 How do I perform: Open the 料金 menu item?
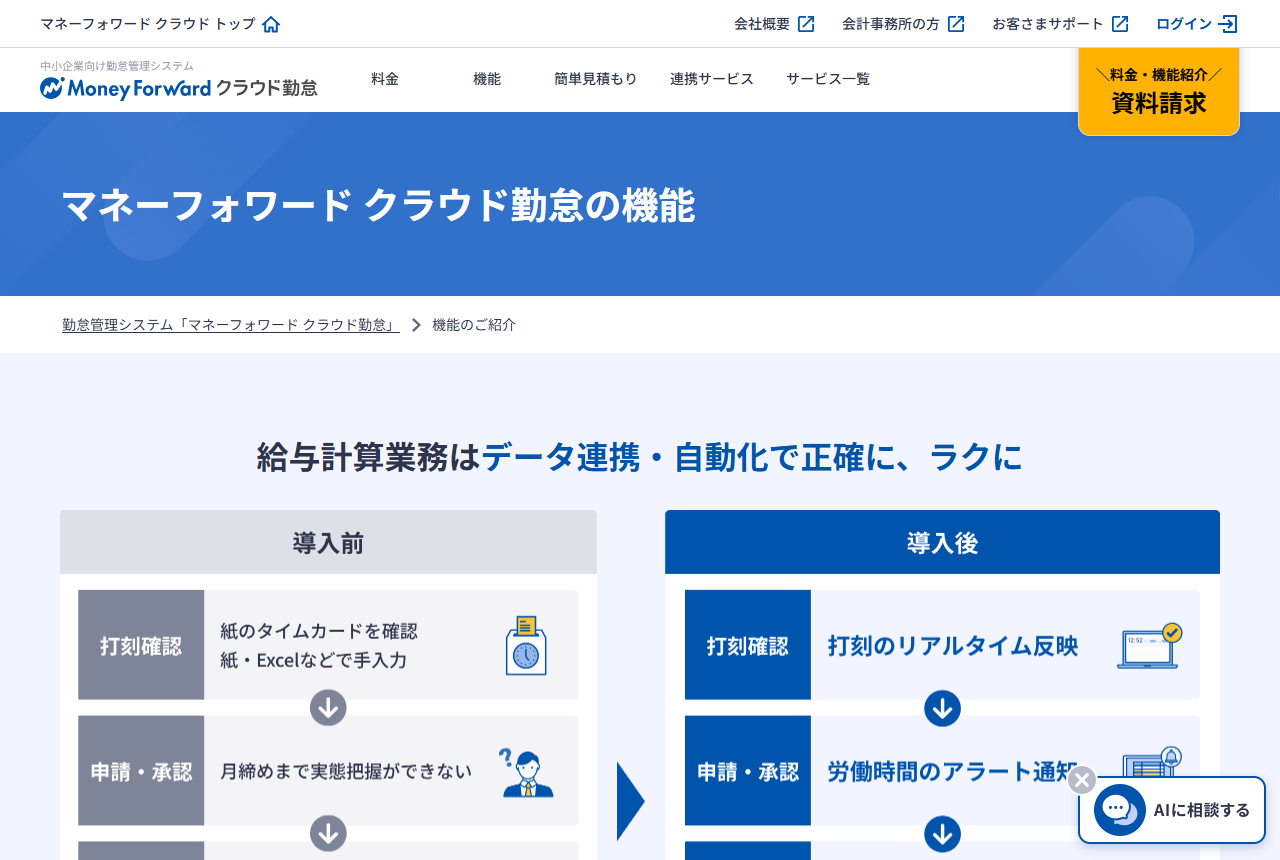(385, 79)
